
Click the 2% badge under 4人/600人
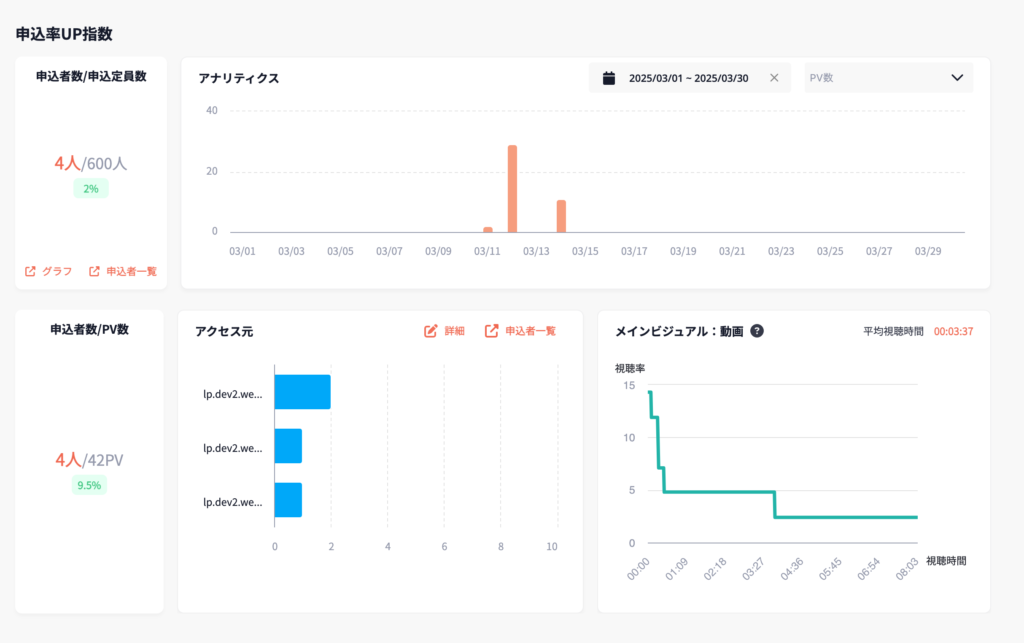click(x=90, y=189)
